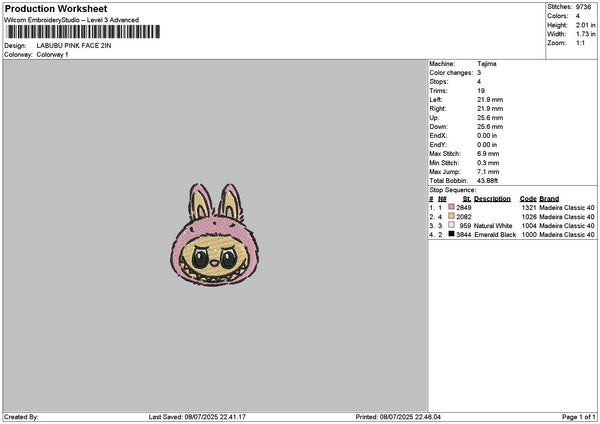Click the Color changes value '3'
The width and height of the screenshot is (600, 424).
[x=479, y=73]
